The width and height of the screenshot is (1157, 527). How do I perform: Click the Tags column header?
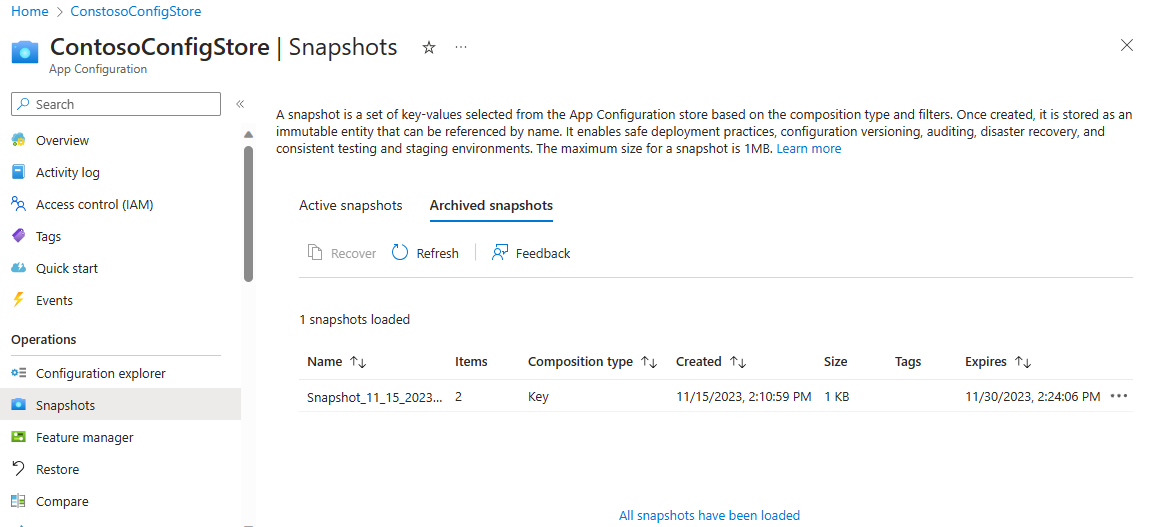[908, 362]
